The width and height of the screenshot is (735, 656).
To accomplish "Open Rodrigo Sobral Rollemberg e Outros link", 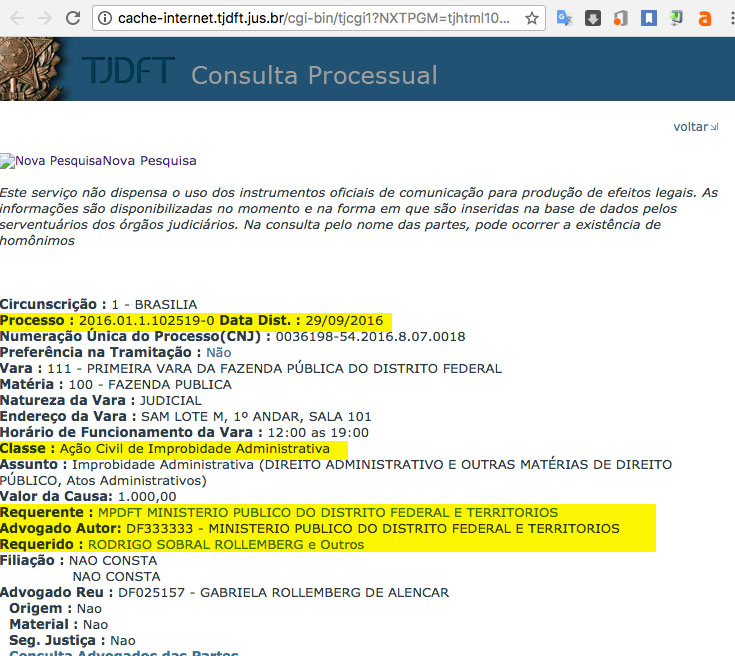I will [226, 545].
